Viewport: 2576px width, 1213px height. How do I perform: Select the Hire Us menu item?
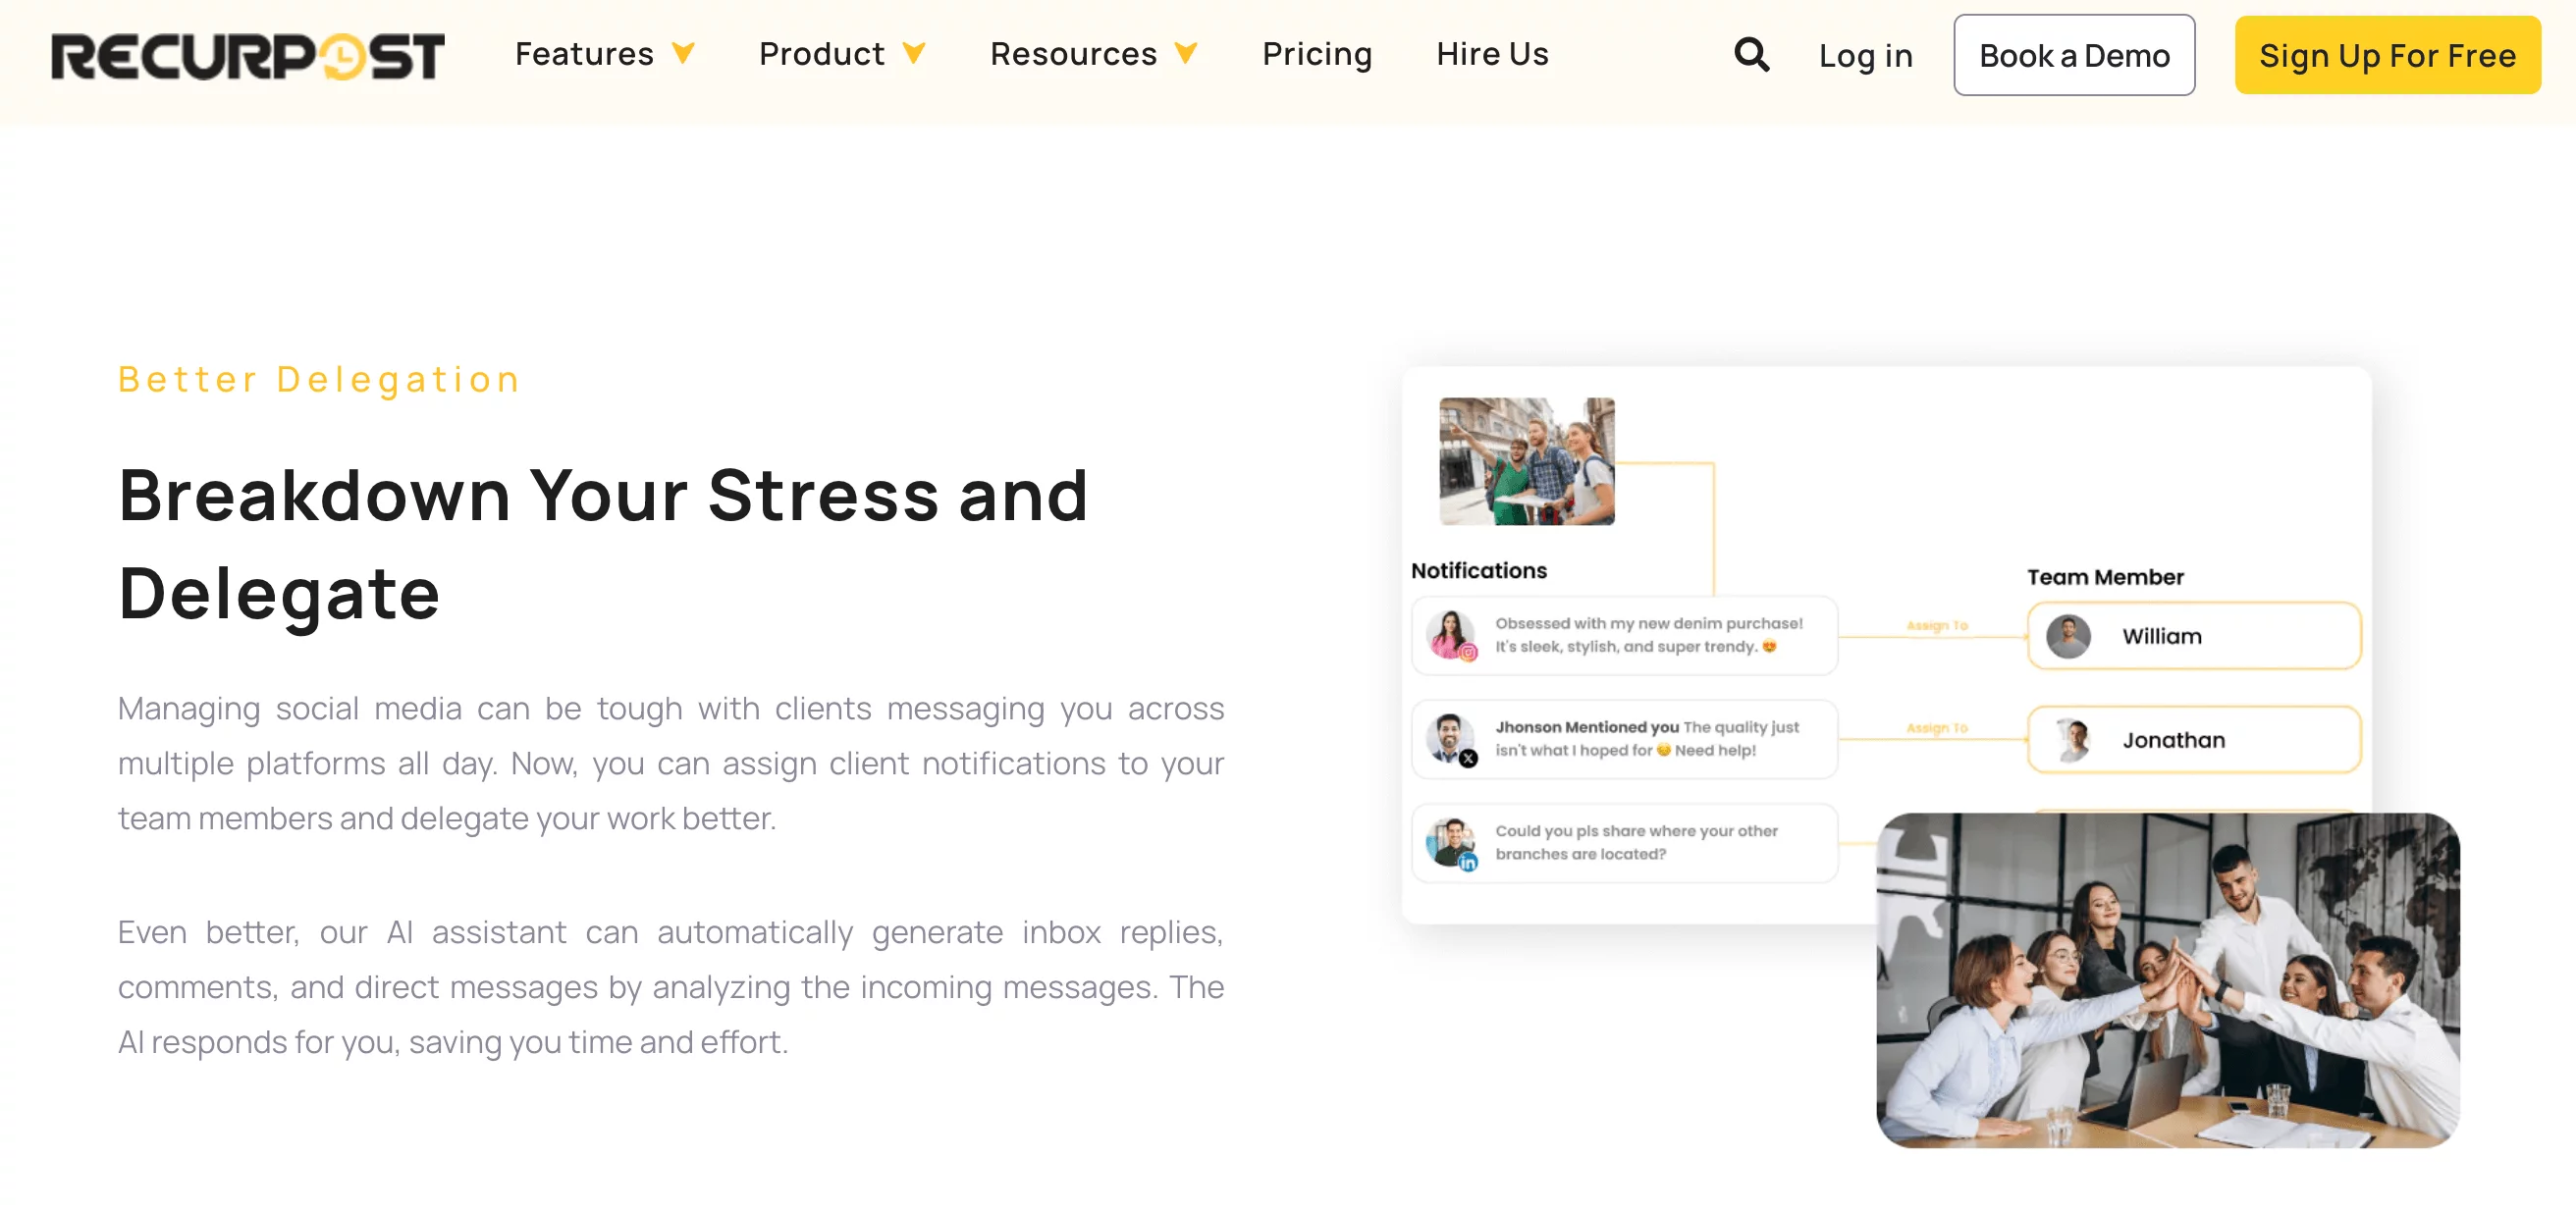pyautogui.click(x=1490, y=54)
